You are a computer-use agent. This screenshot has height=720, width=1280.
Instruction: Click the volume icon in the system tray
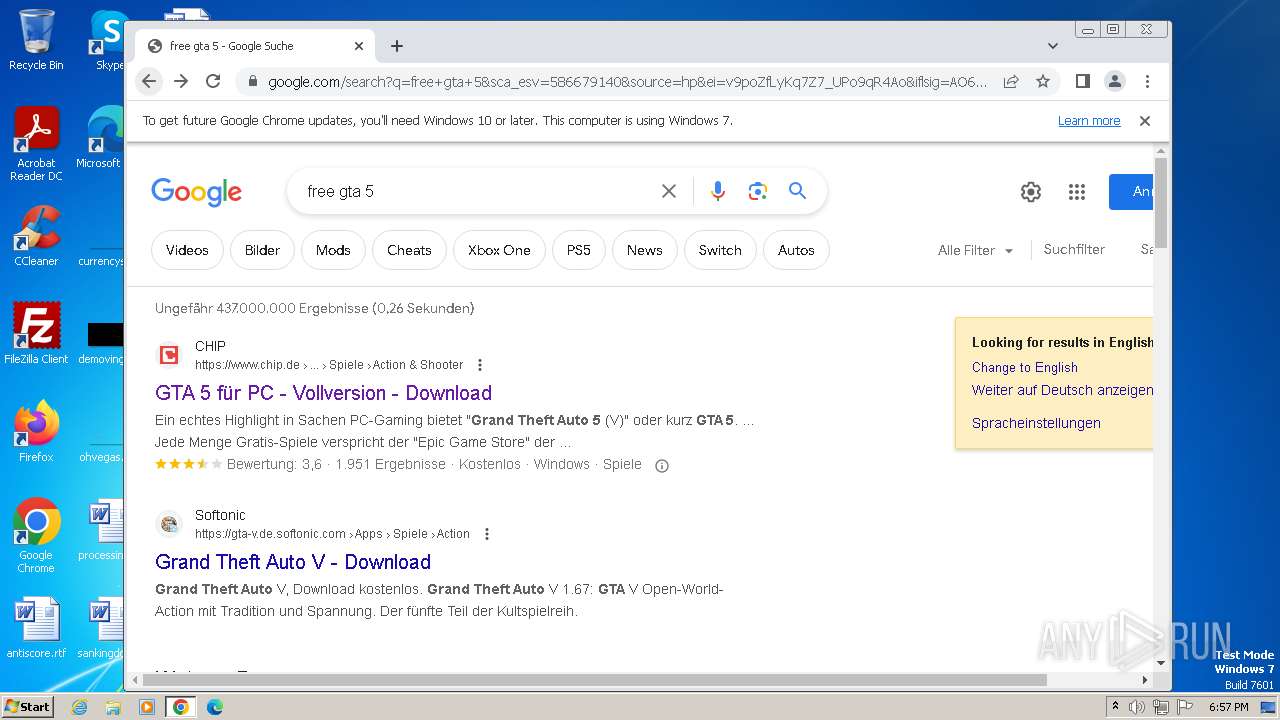pyautogui.click(x=1137, y=707)
